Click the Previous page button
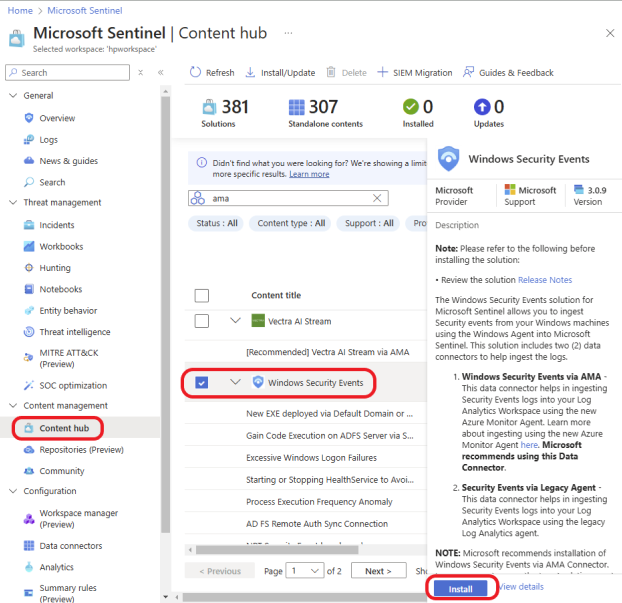Image resolution: width=622 pixels, height=603 pixels. [220, 570]
